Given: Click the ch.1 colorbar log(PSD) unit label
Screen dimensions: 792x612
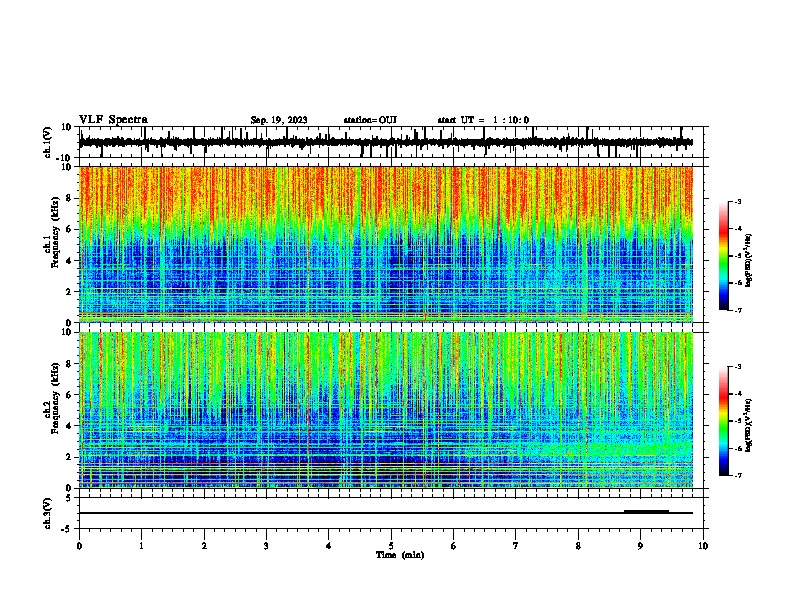Looking at the screenshot, I should (x=749, y=260).
